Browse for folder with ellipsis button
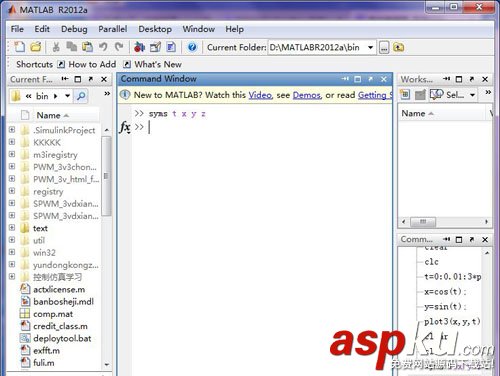500x376 pixels. coord(384,47)
